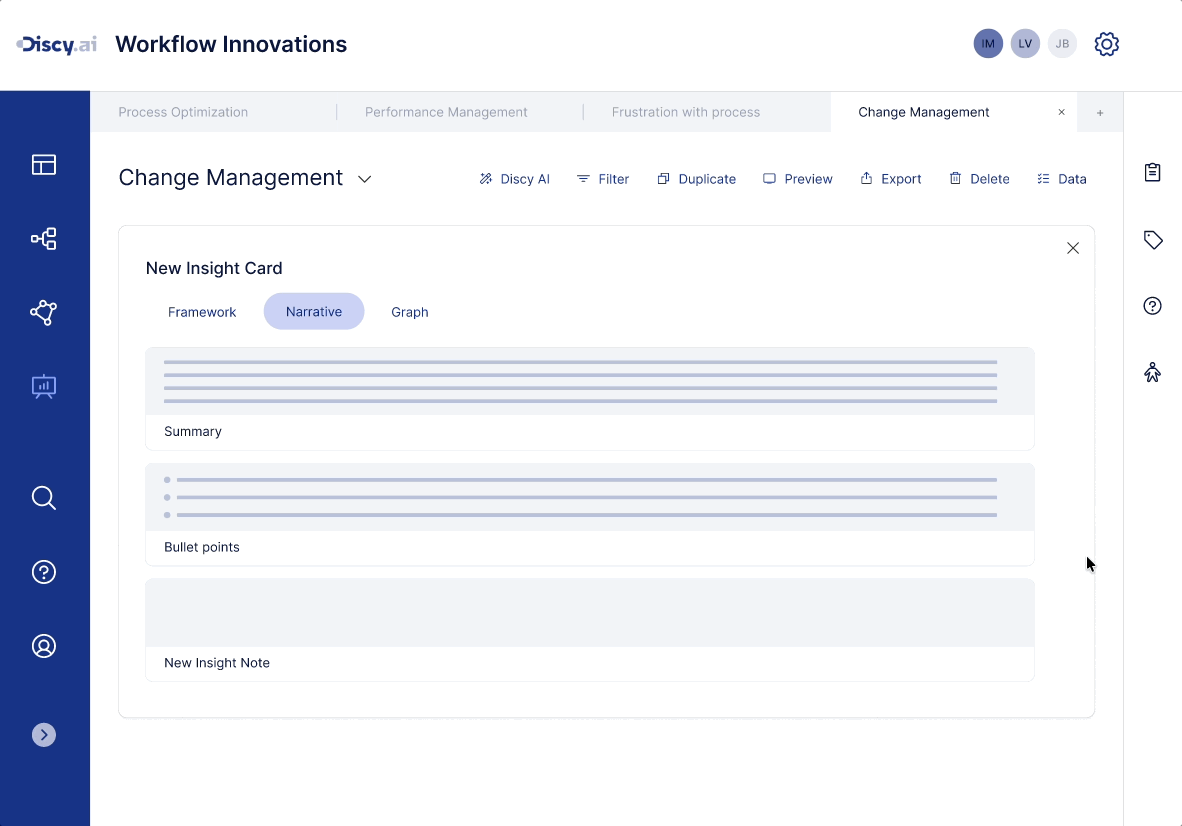Screen dimensions: 1182x826
Task: Select the workflow diagram icon in the left sidebar
Action: pos(44,239)
